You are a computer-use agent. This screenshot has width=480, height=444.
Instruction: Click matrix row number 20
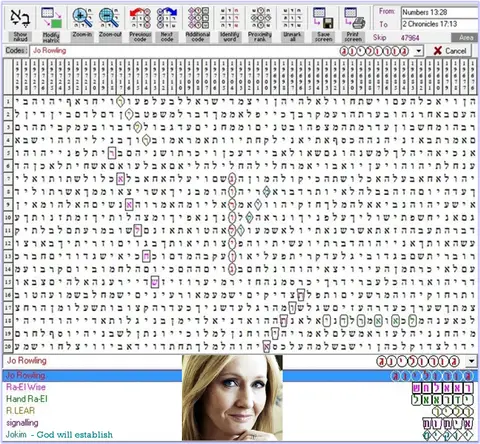click(8, 347)
